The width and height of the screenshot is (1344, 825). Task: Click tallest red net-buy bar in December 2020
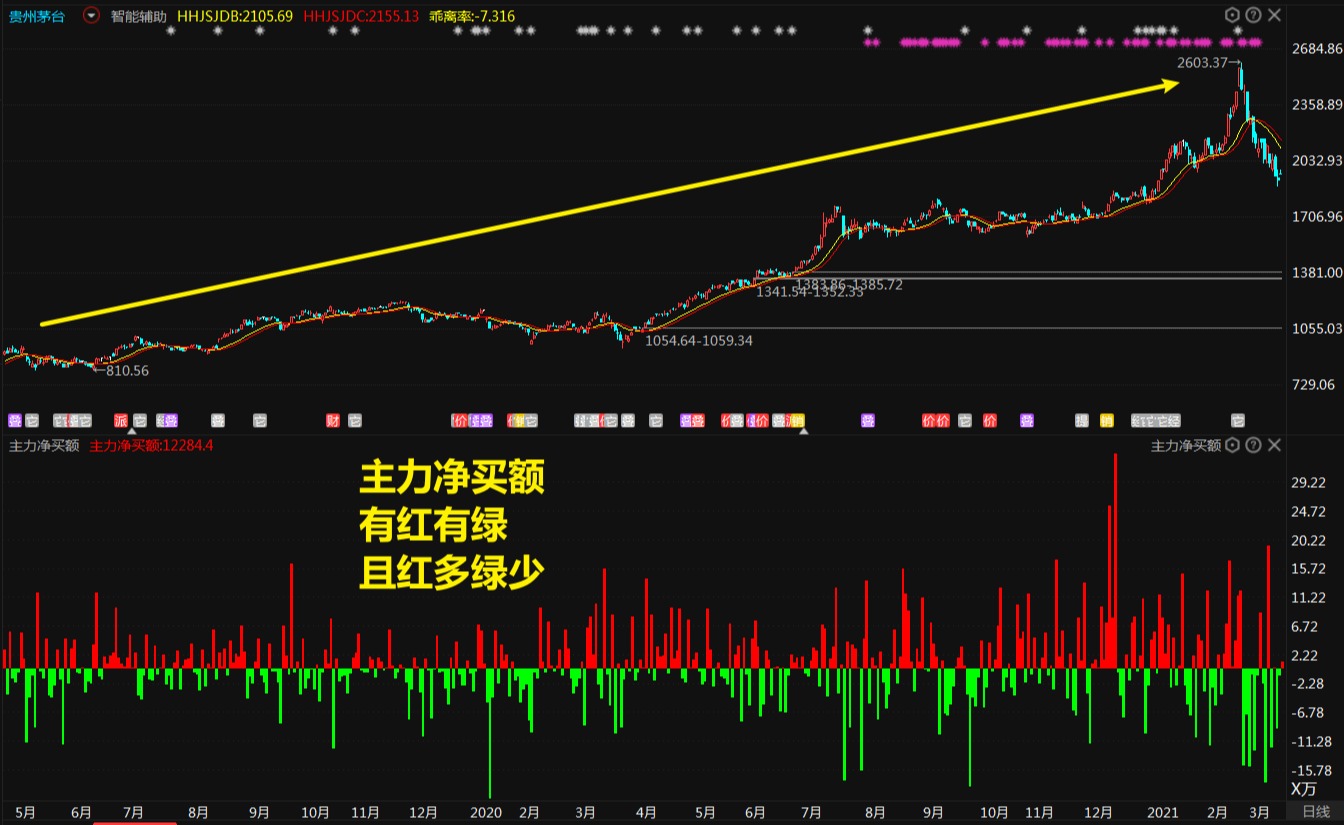click(1114, 561)
